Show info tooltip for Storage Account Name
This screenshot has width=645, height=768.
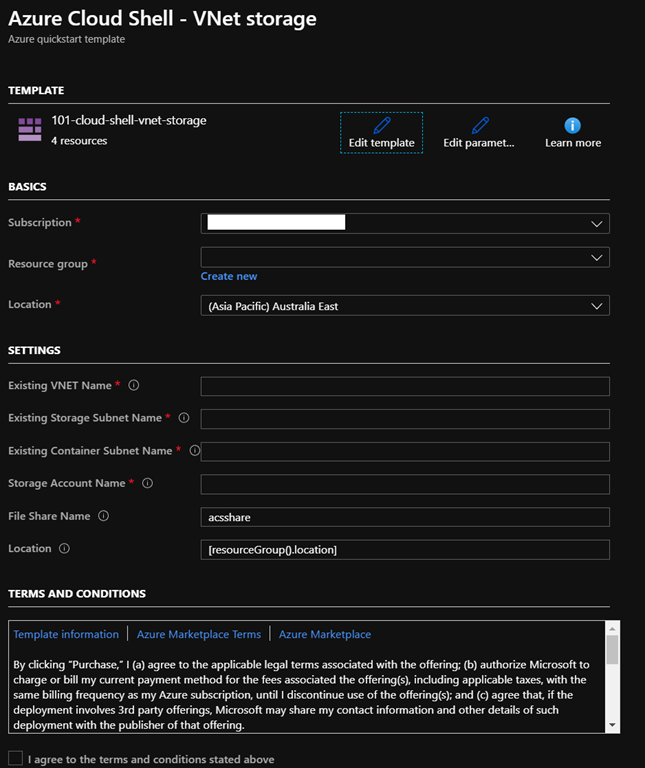click(x=148, y=484)
